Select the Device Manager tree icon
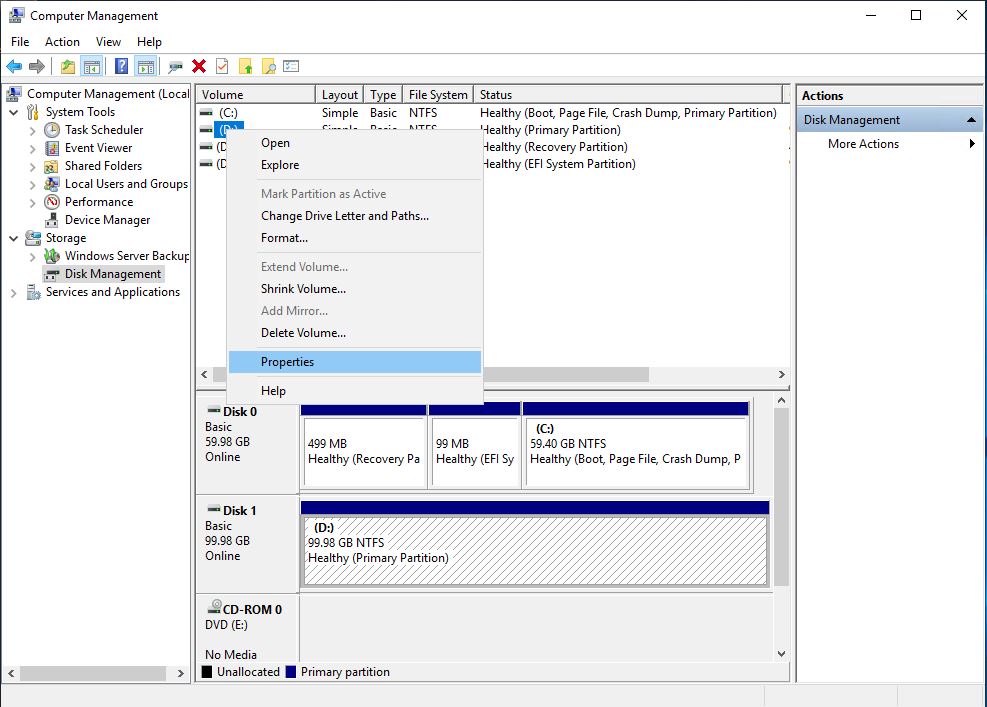Screen dimensions: 987x707 [x=52, y=220]
